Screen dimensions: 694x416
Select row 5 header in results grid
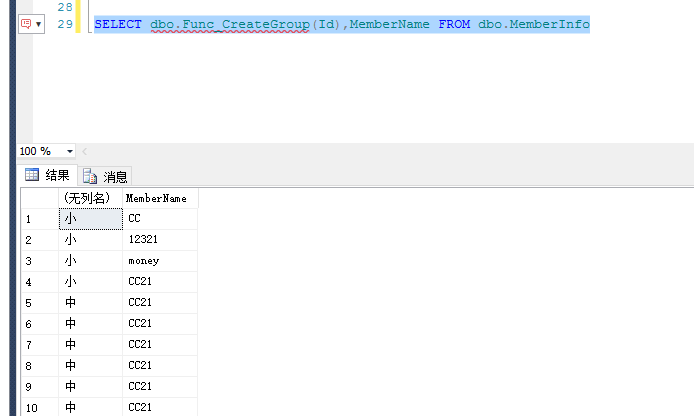coord(40,303)
